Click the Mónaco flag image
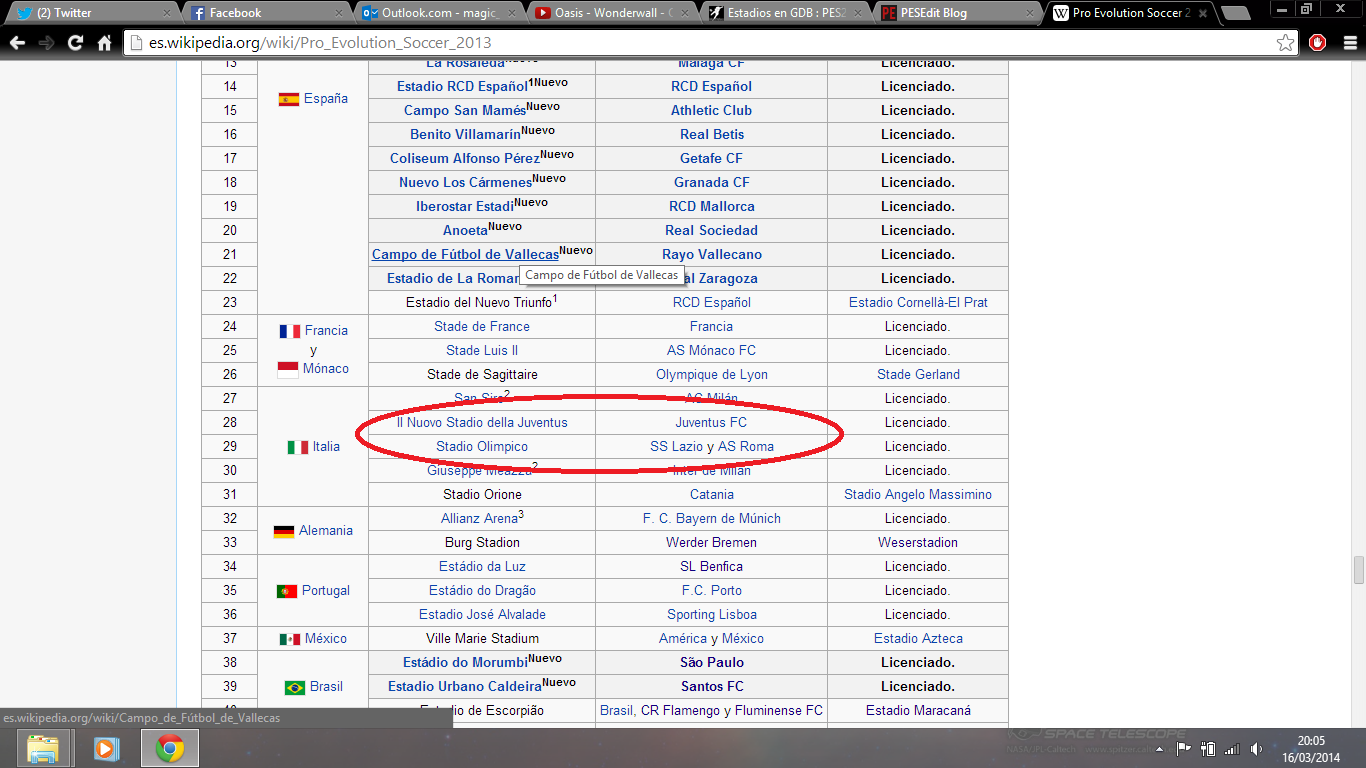This screenshot has height=768, width=1366. tap(287, 369)
